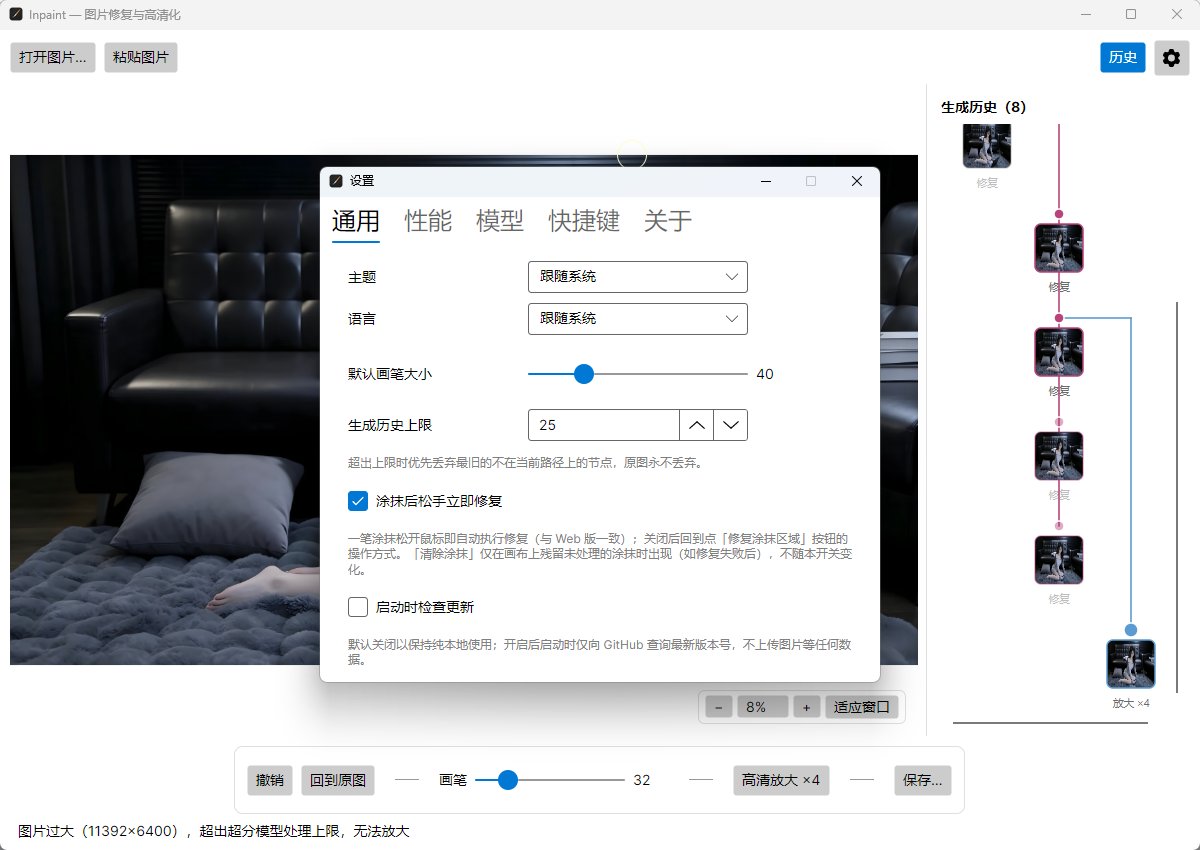The width and height of the screenshot is (1200, 850).
Task: Open the 主题 dropdown
Action: click(637, 277)
